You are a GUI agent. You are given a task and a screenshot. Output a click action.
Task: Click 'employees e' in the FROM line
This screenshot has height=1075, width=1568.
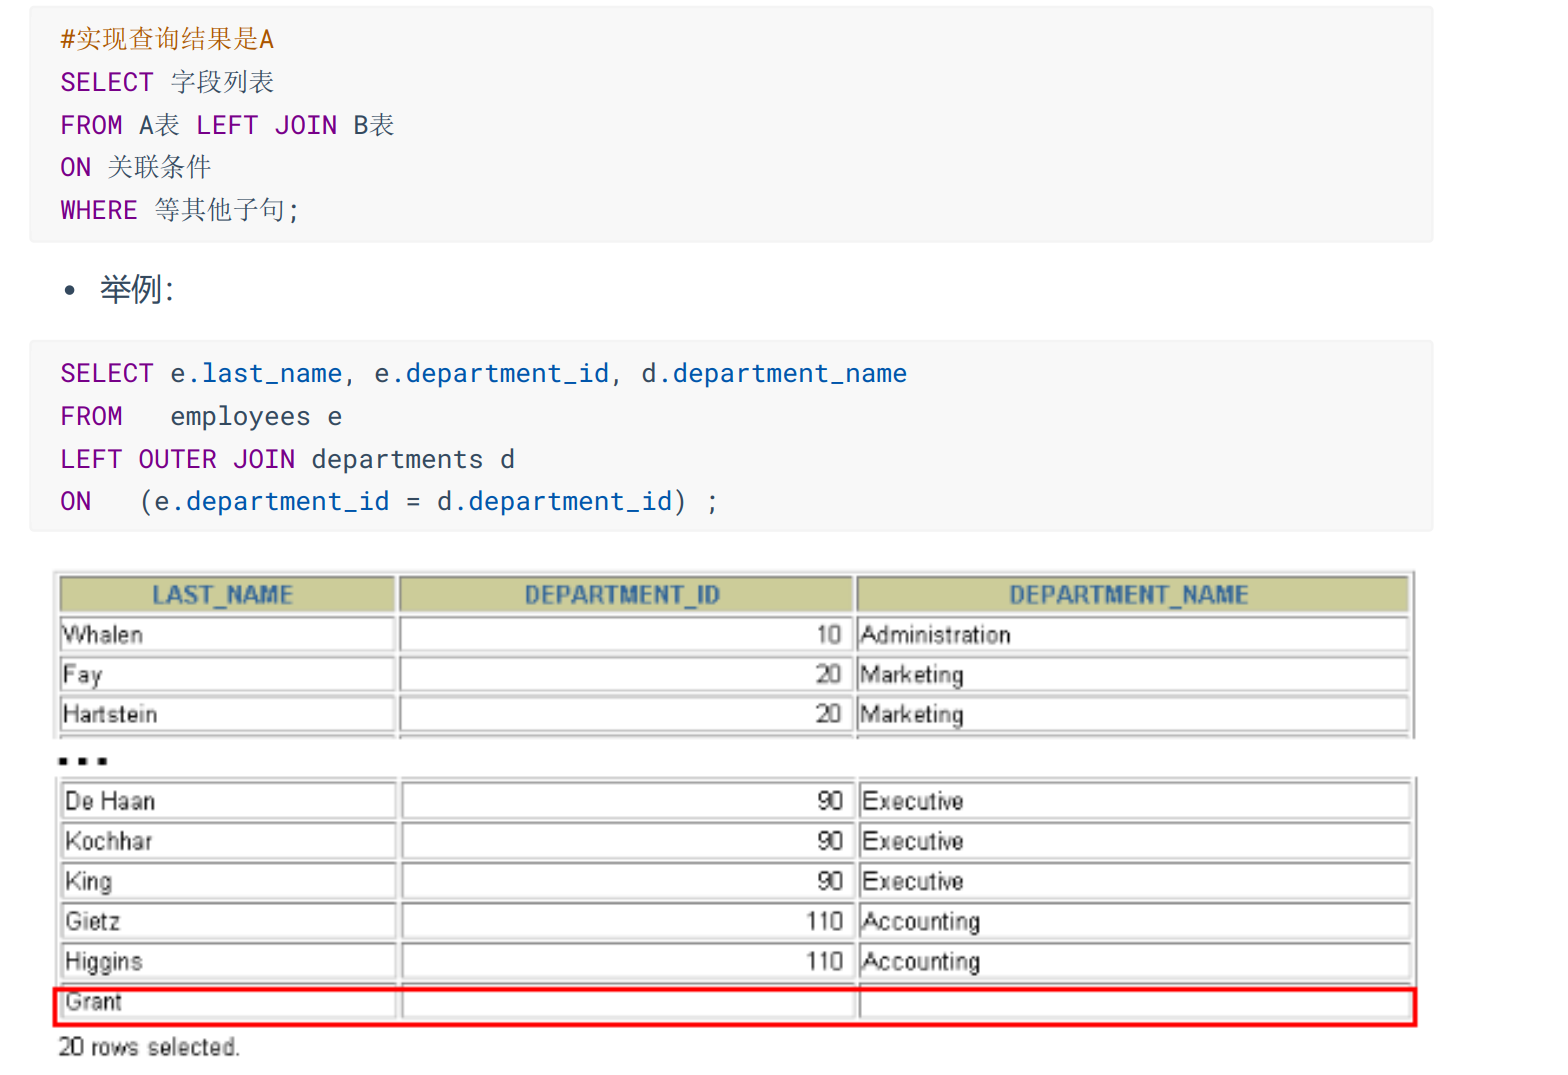click(256, 416)
